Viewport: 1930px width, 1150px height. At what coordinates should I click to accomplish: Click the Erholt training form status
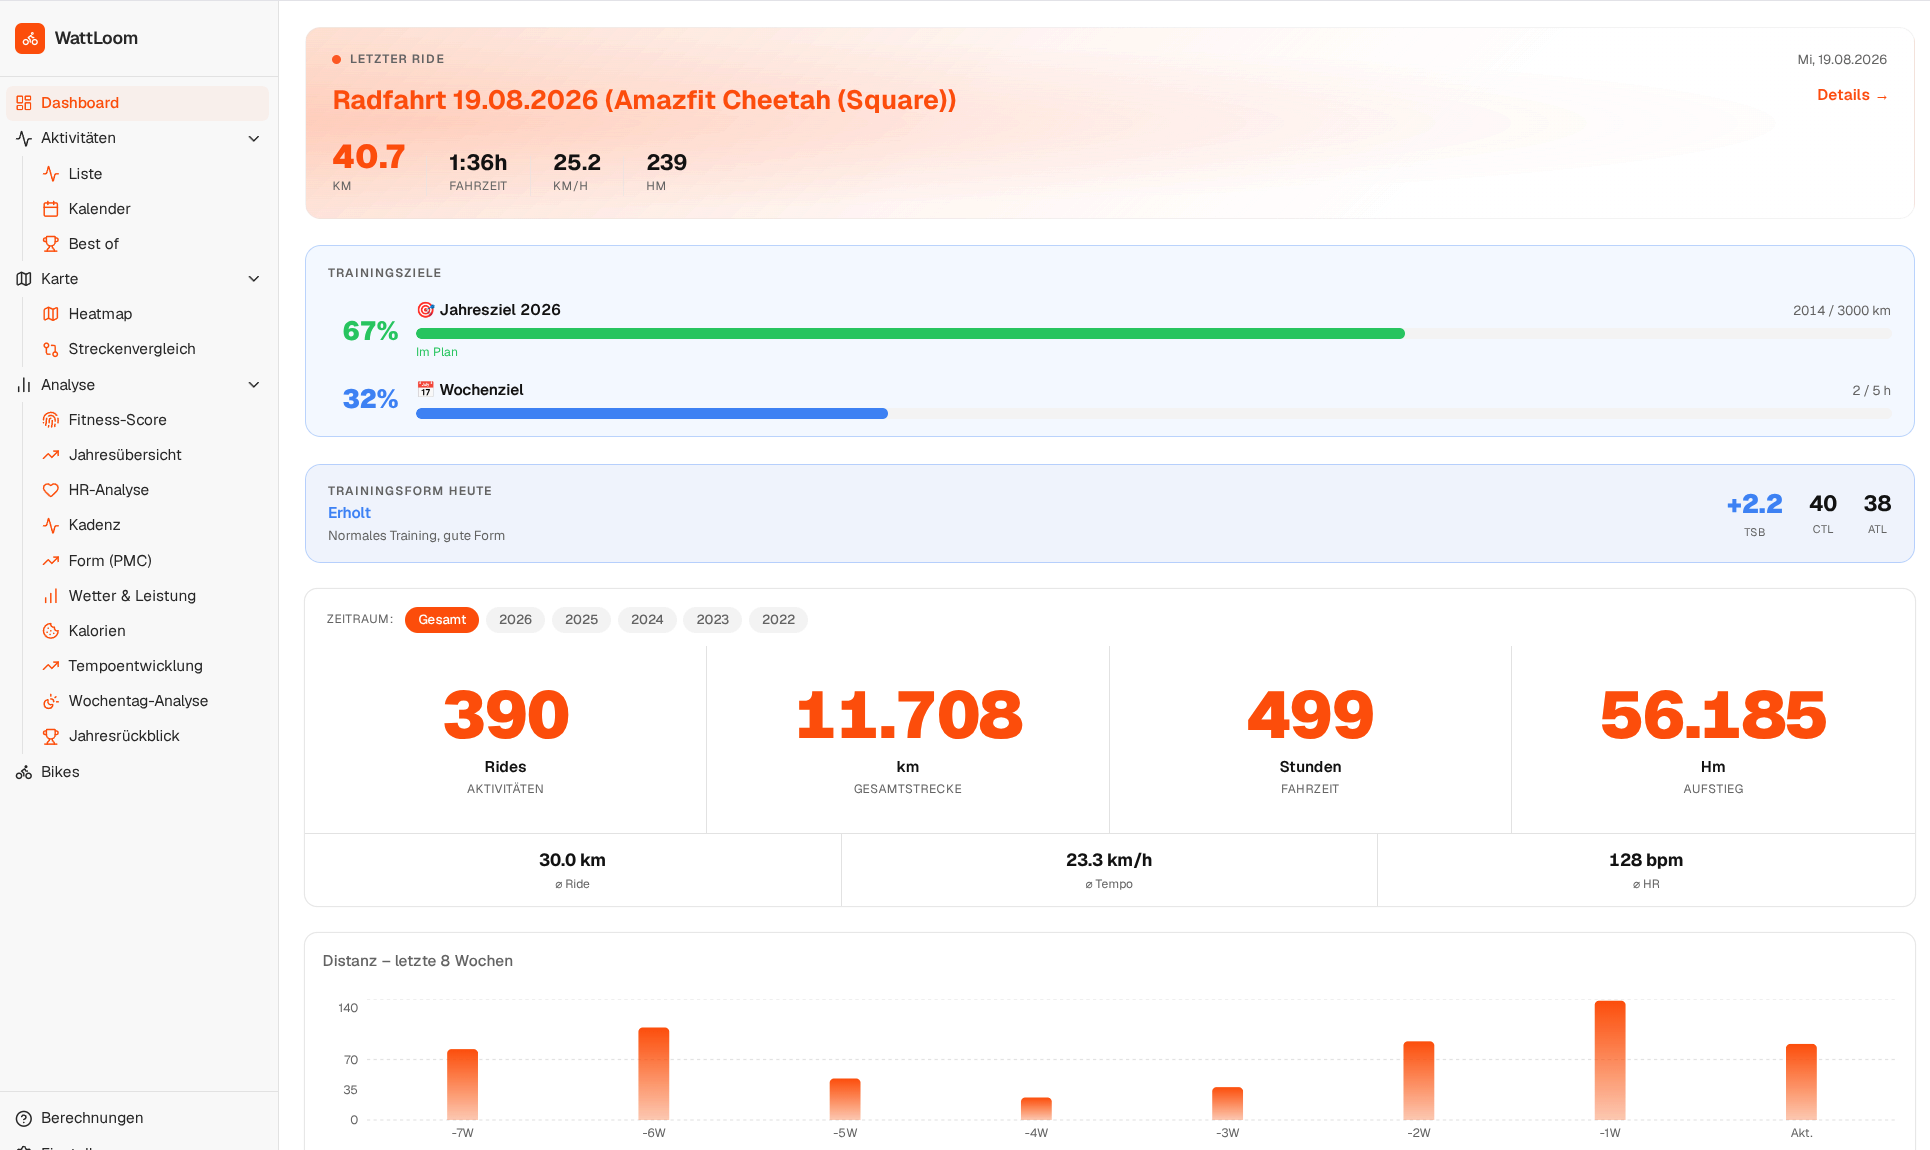tap(349, 513)
